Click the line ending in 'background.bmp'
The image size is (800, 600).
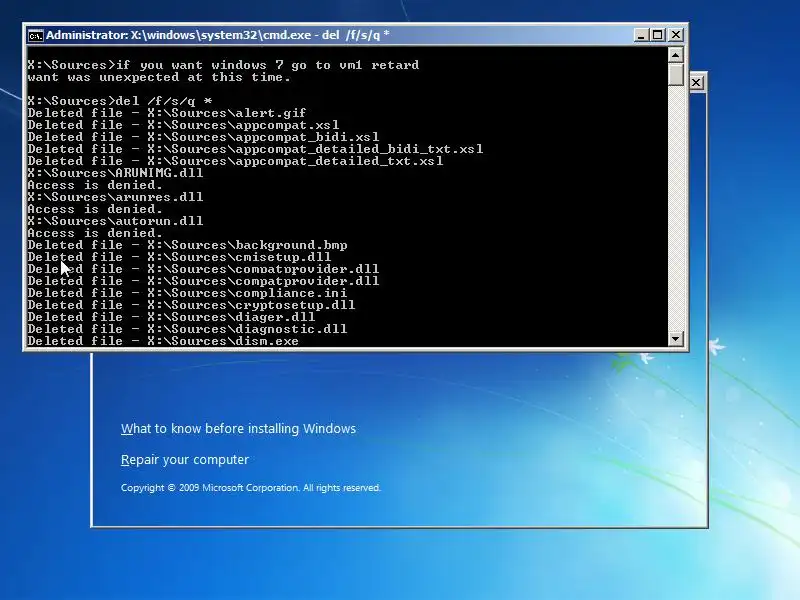[x=187, y=245]
